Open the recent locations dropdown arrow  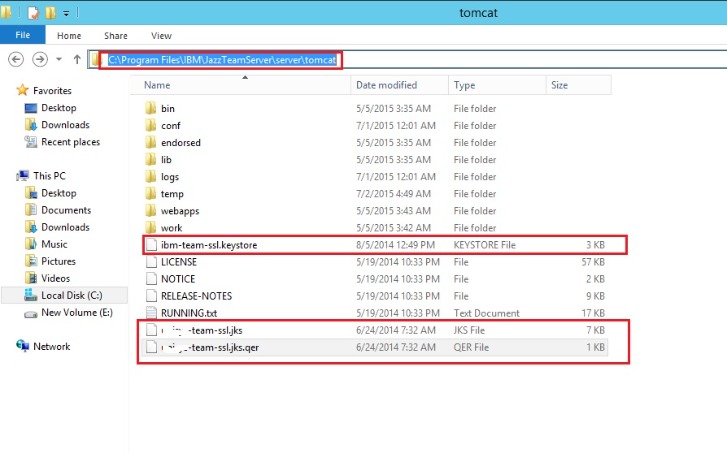(60, 60)
